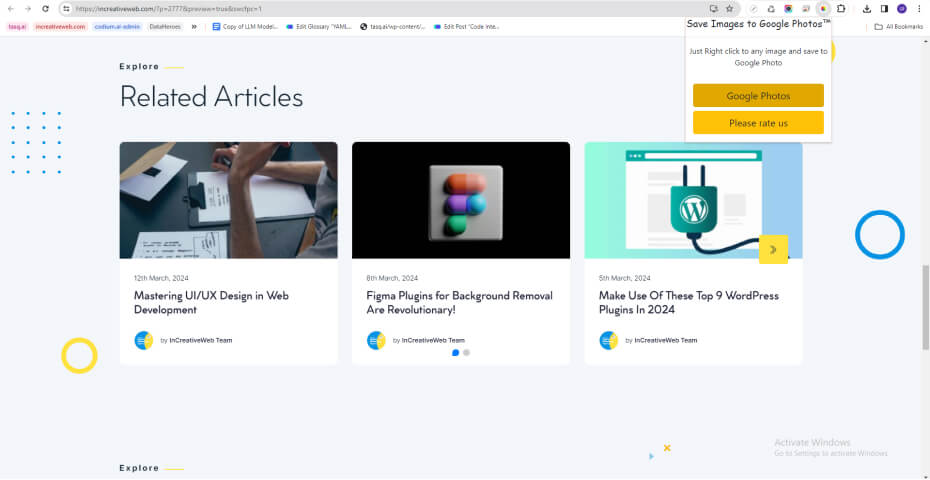Image resolution: width=930 pixels, height=480 pixels.
Task: Open the Chrome three-dot menu
Action: pos(918,8)
